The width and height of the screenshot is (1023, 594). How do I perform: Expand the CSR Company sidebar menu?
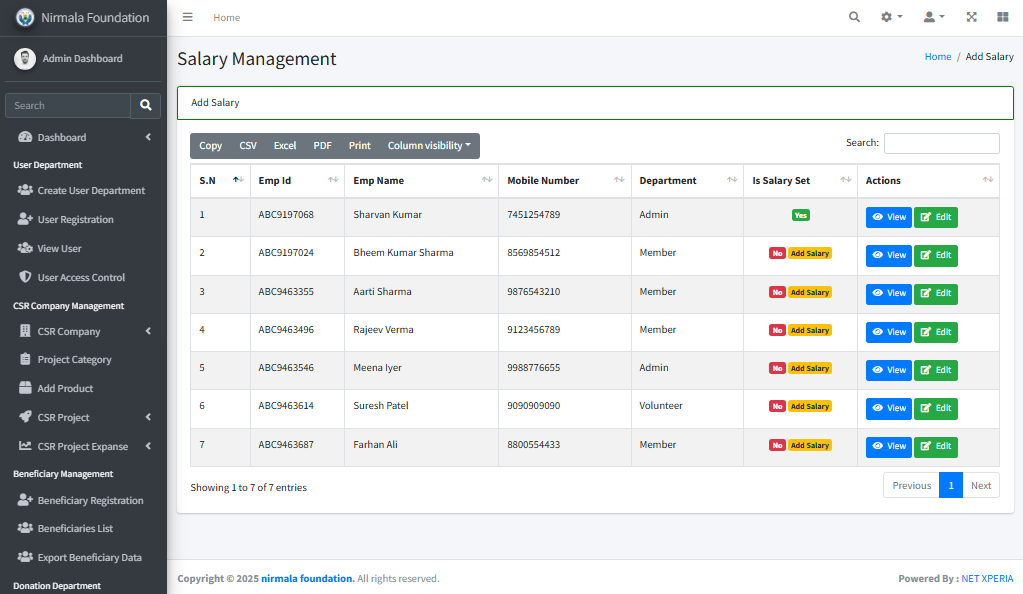pyautogui.click(x=83, y=331)
